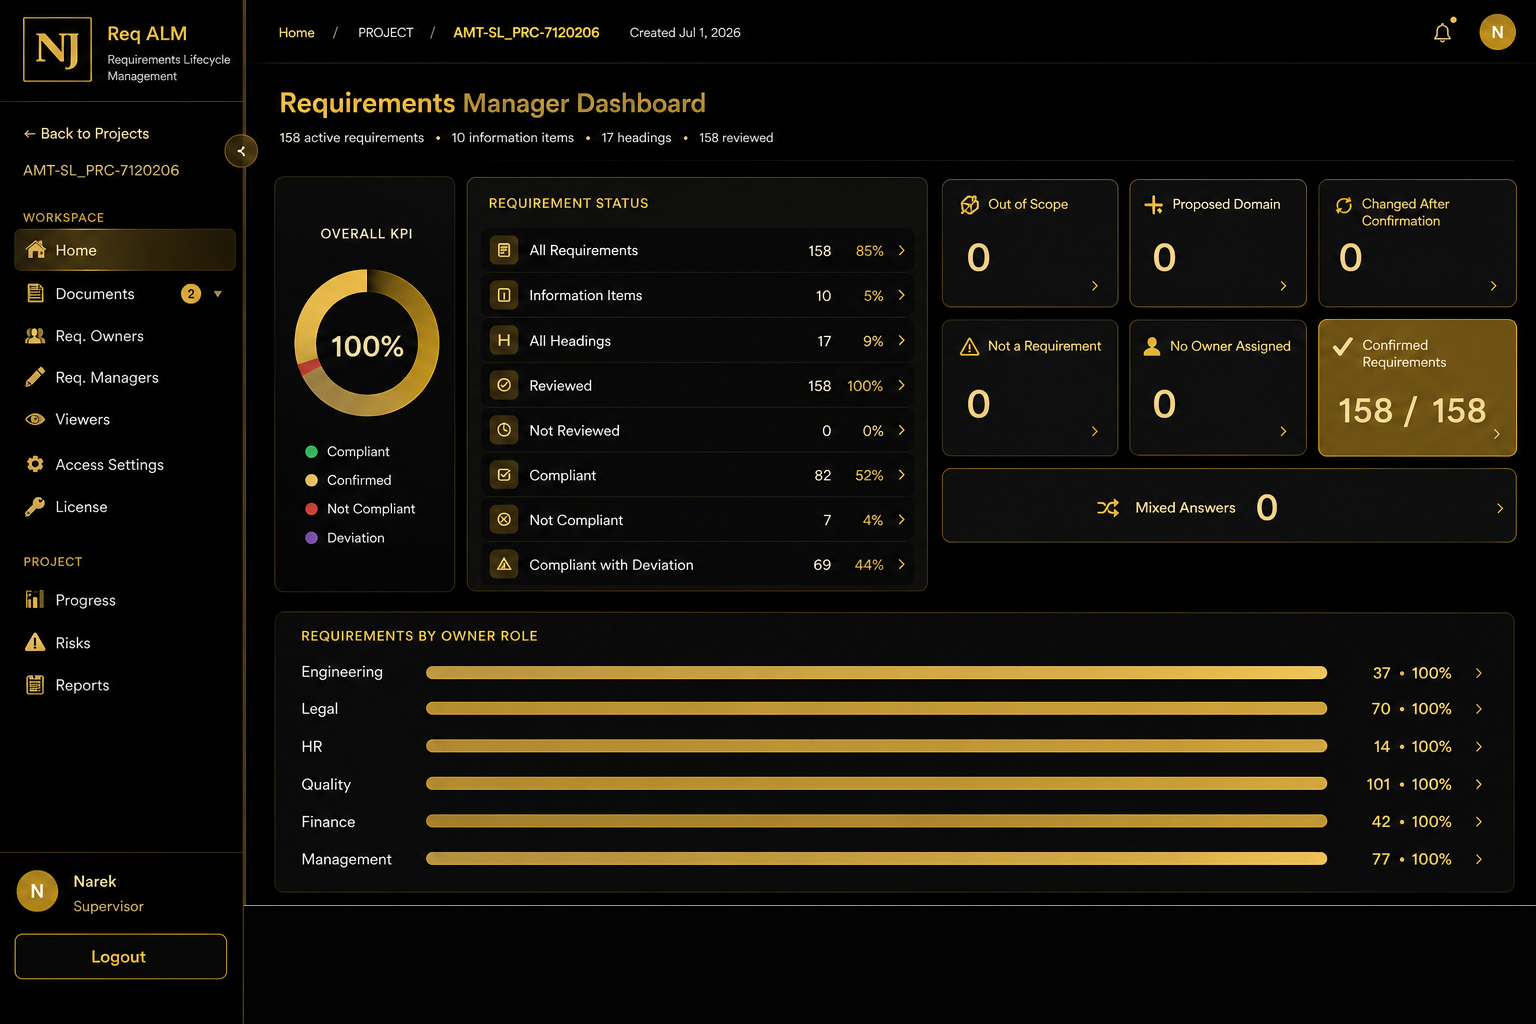Viewport: 1536px width, 1024px height.
Task: Open Mixed Answers card chevron
Action: pyautogui.click(x=1499, y=508)
